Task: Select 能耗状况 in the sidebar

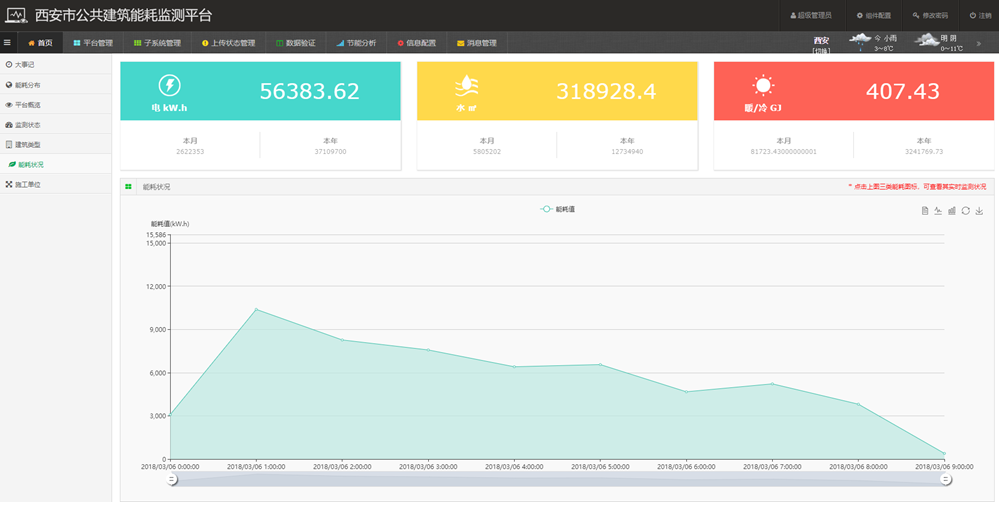Action: click(x=55, y=164)
